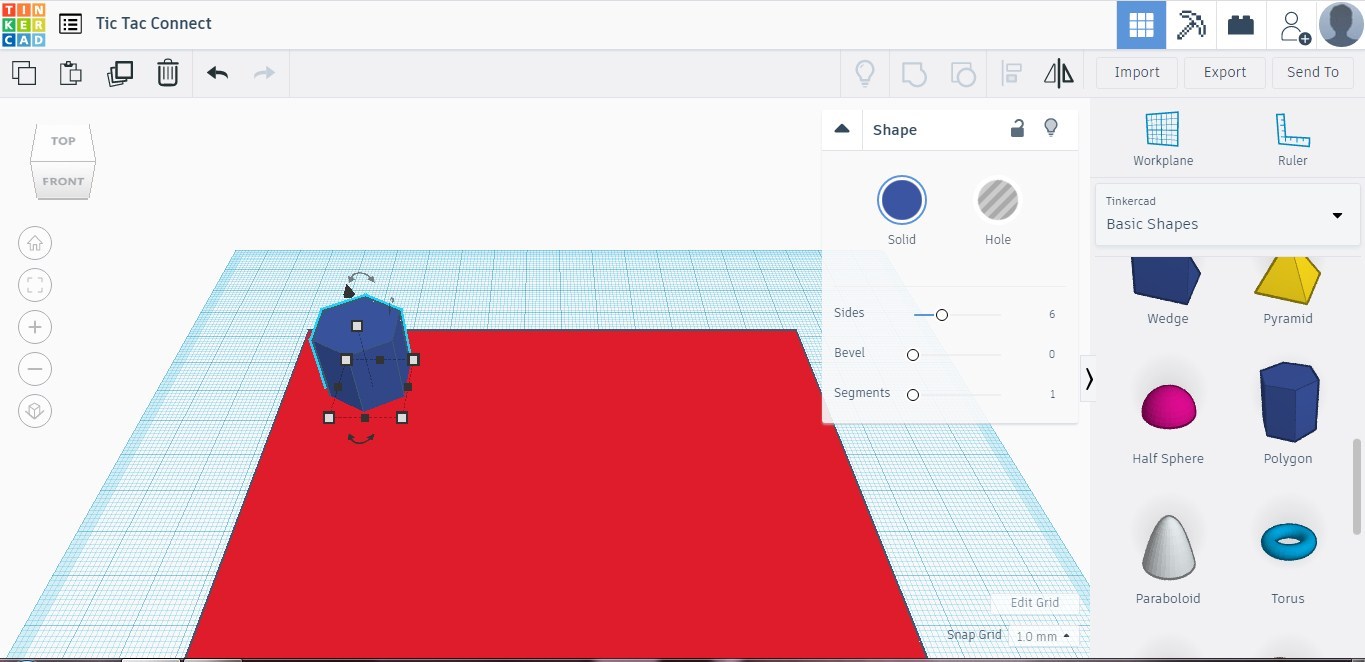Open Edit Grid settings
The image size is (1365, 662).
pyautogui.click(x=1035, y=602)
